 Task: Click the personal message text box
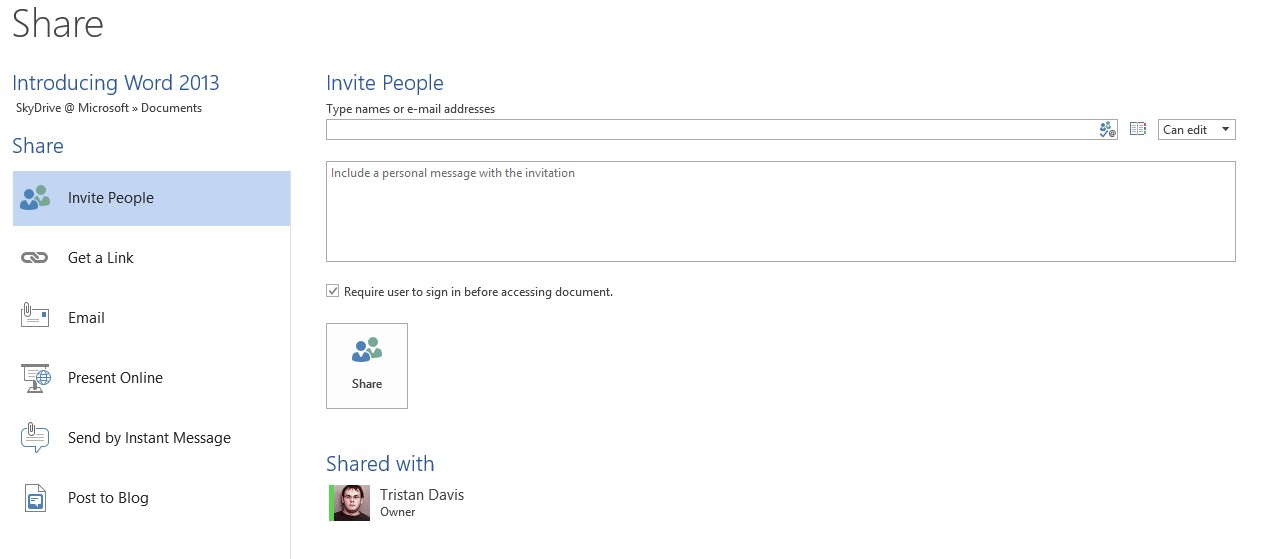pos(781,212)
